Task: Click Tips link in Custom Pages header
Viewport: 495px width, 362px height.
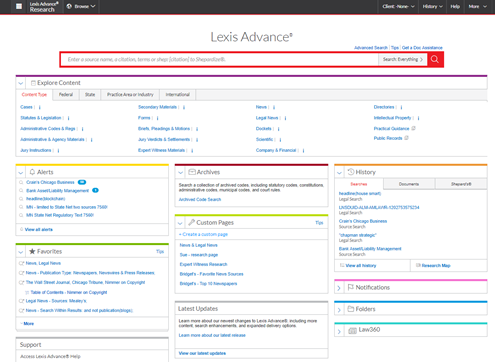Action: [x=319, y=223]
